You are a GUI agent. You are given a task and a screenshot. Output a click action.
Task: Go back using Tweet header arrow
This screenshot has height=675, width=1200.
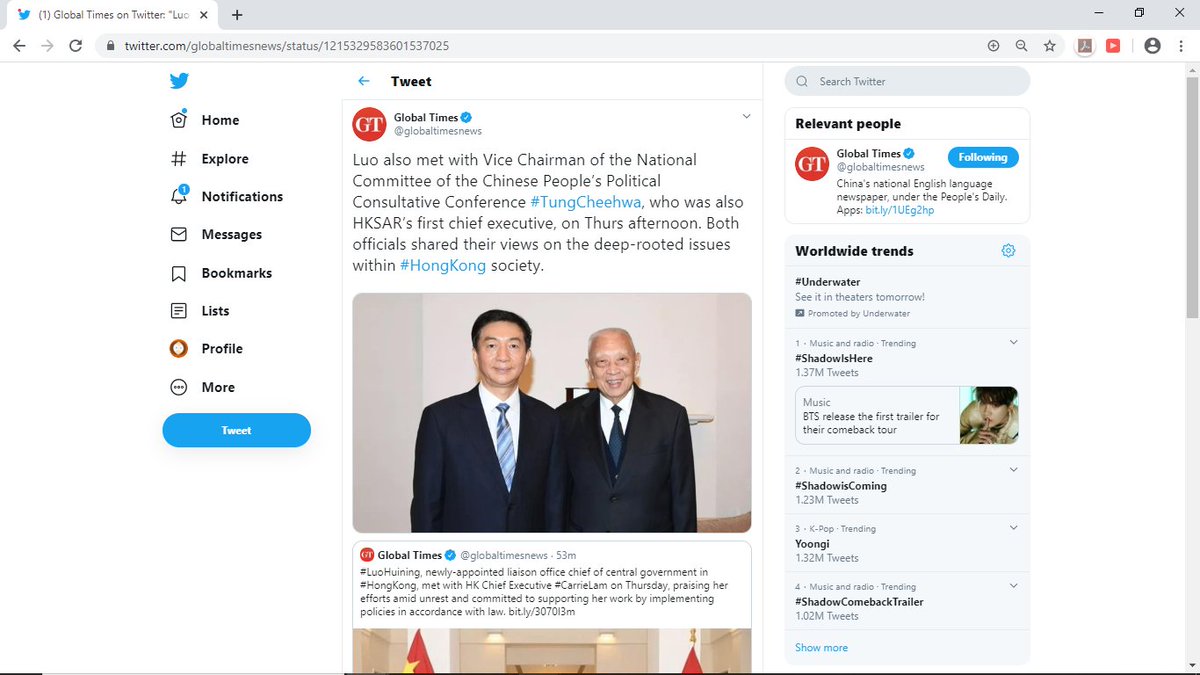[x=364, y=81]
